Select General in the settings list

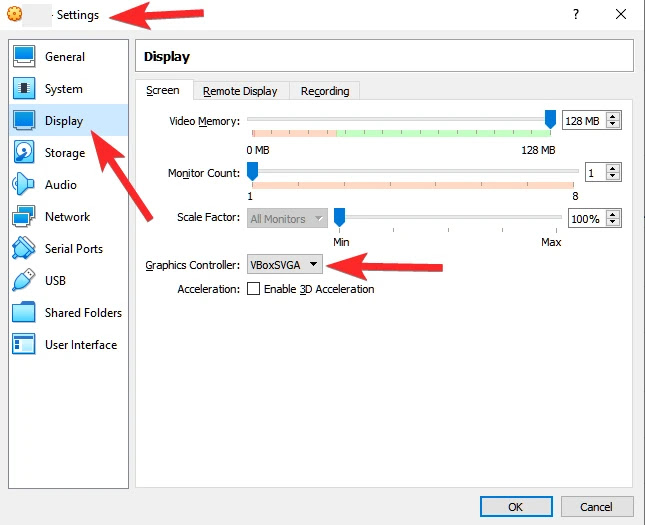click(x=68, y=56)
